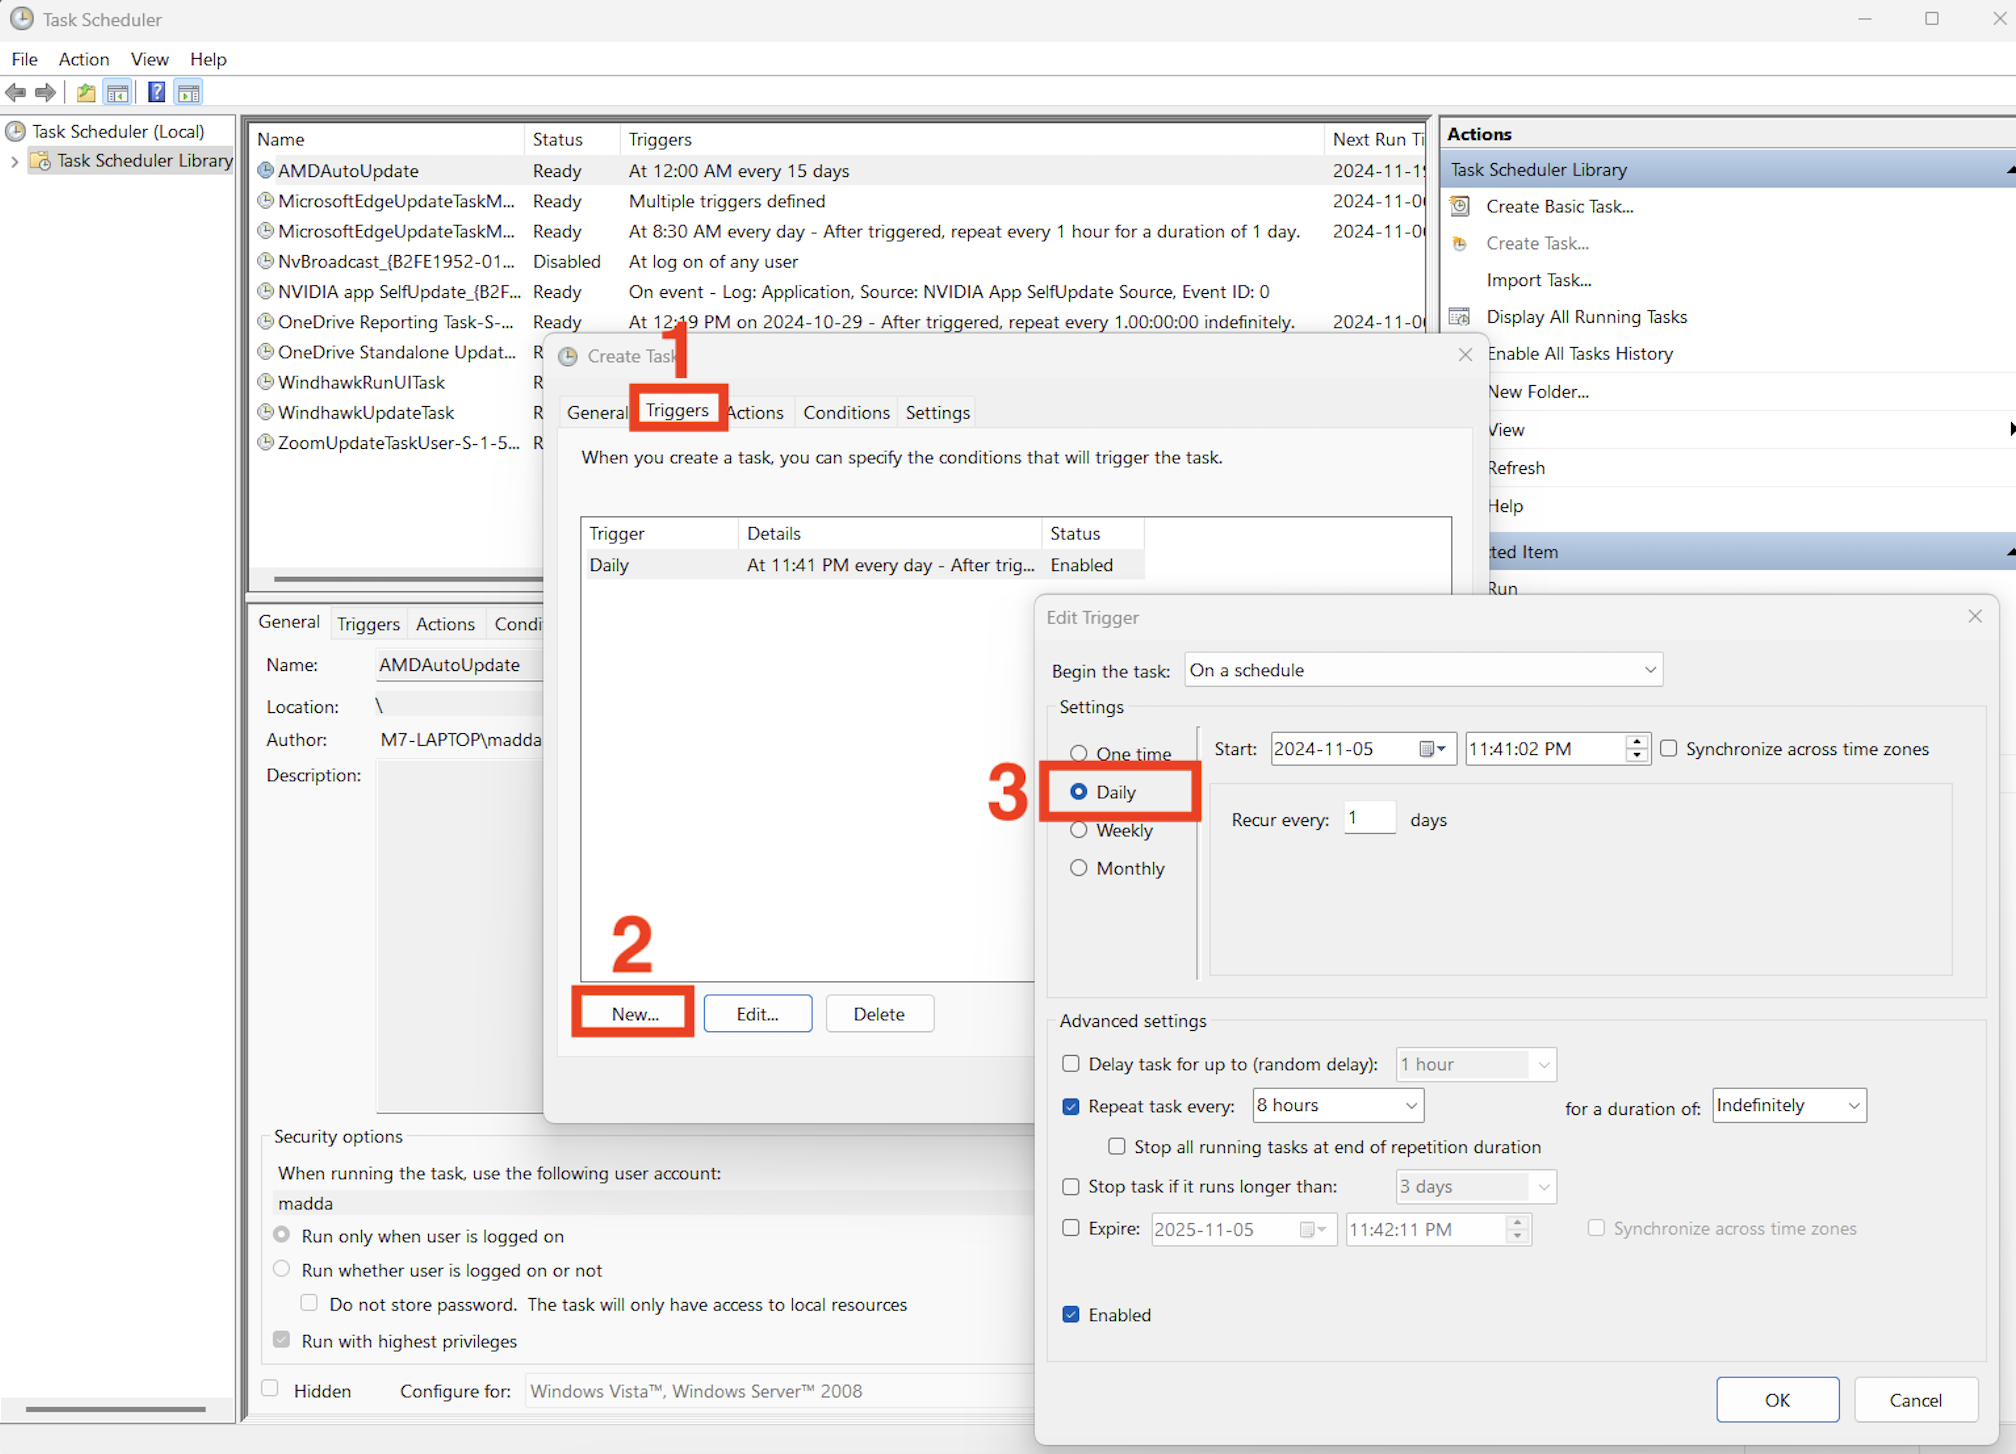Screen dimensions: 2016x1454
Task: Click the Up One Level folder icon
Action: tap(87, 93)
